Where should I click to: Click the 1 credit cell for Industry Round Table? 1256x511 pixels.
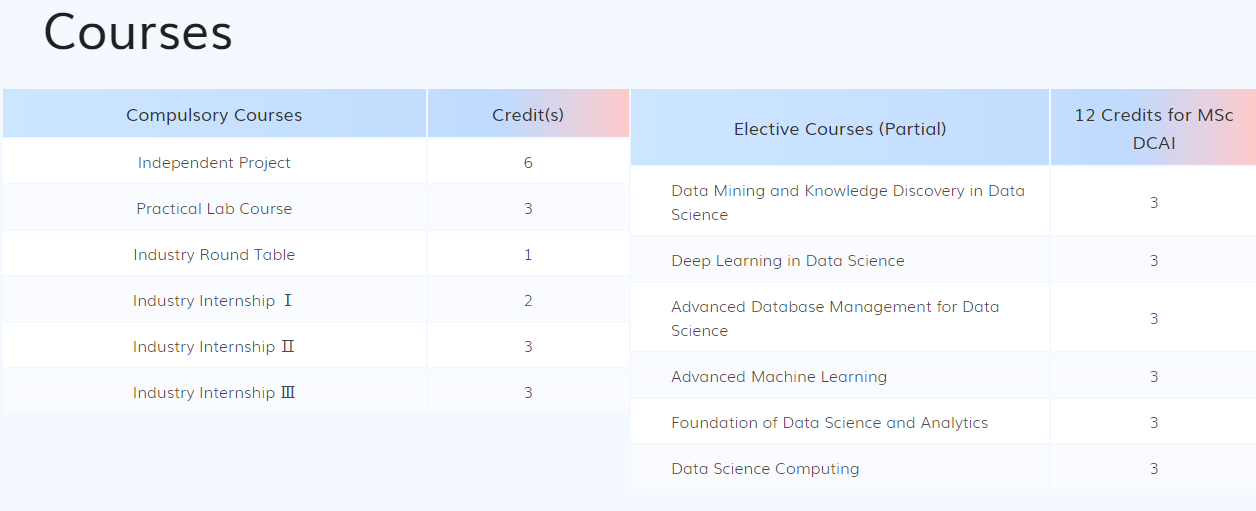[528, 254]
